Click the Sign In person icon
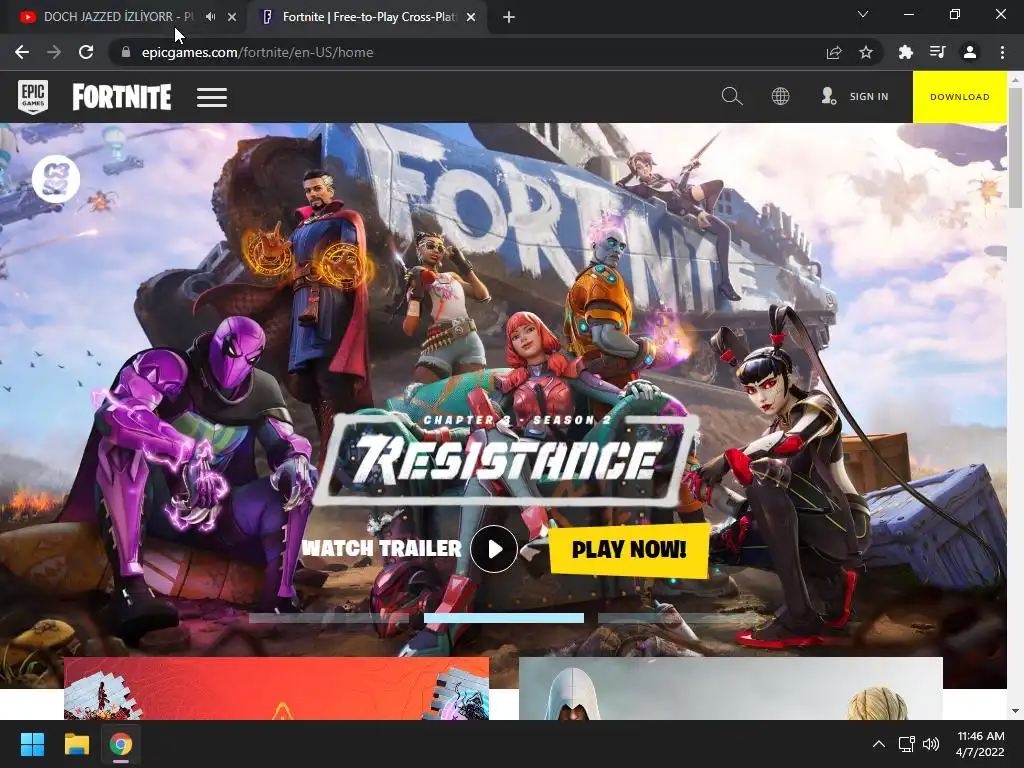The image size is (1024, 768). coord(828,96)
